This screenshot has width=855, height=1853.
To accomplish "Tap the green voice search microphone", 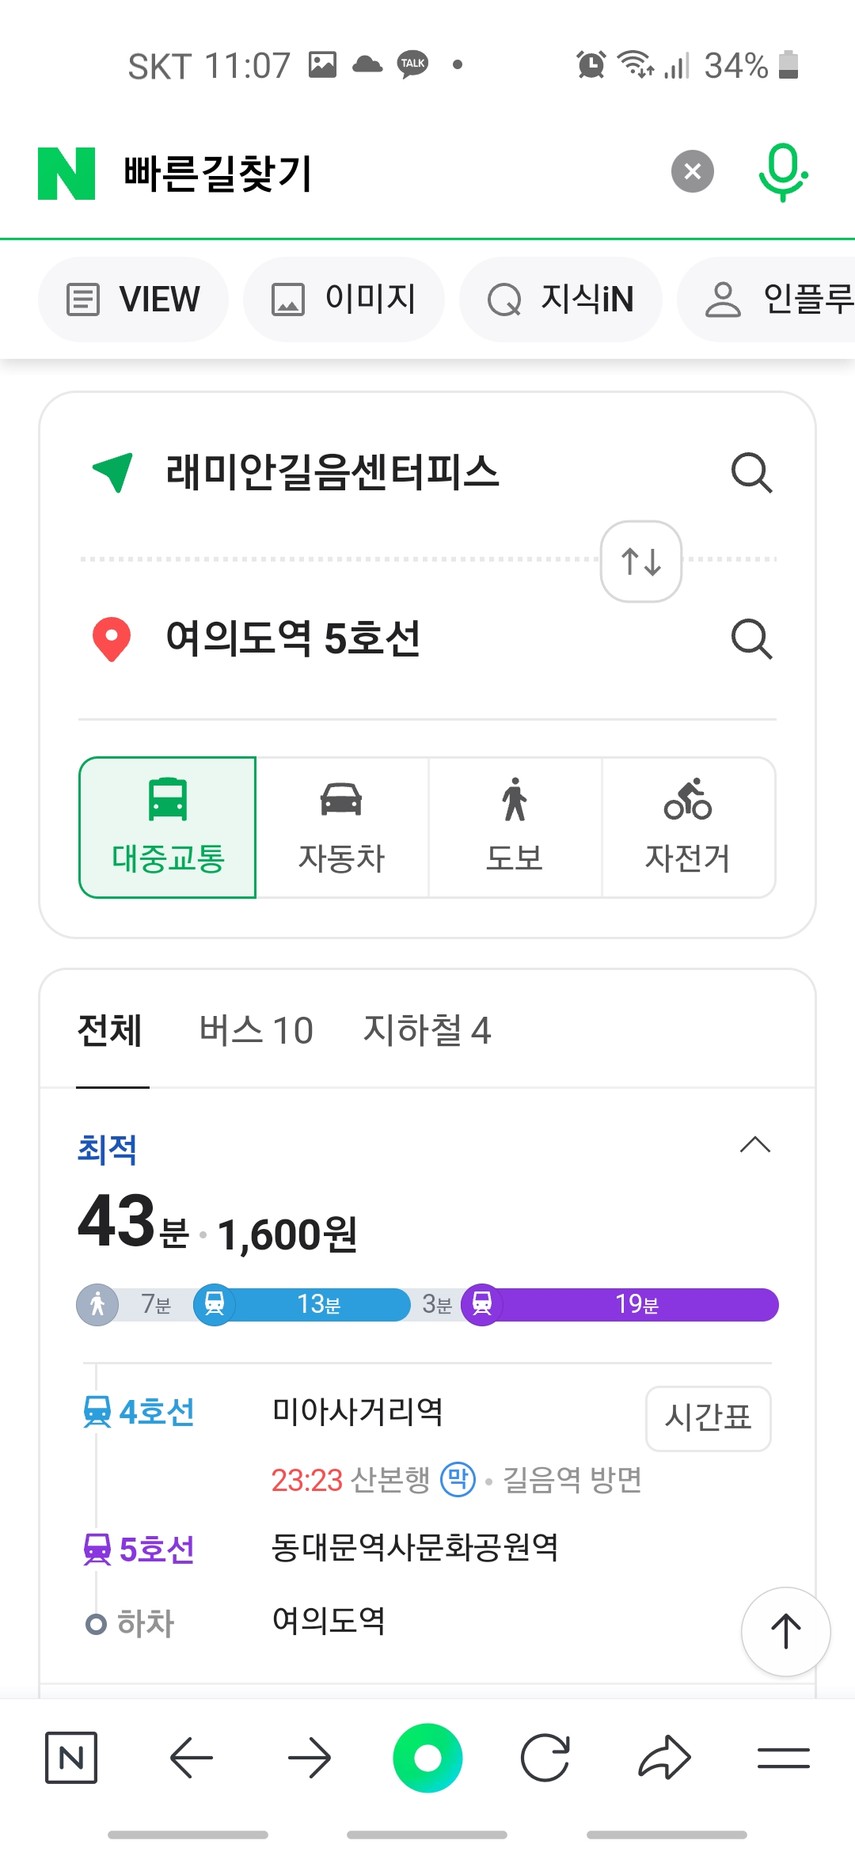I will coord(782,172).
